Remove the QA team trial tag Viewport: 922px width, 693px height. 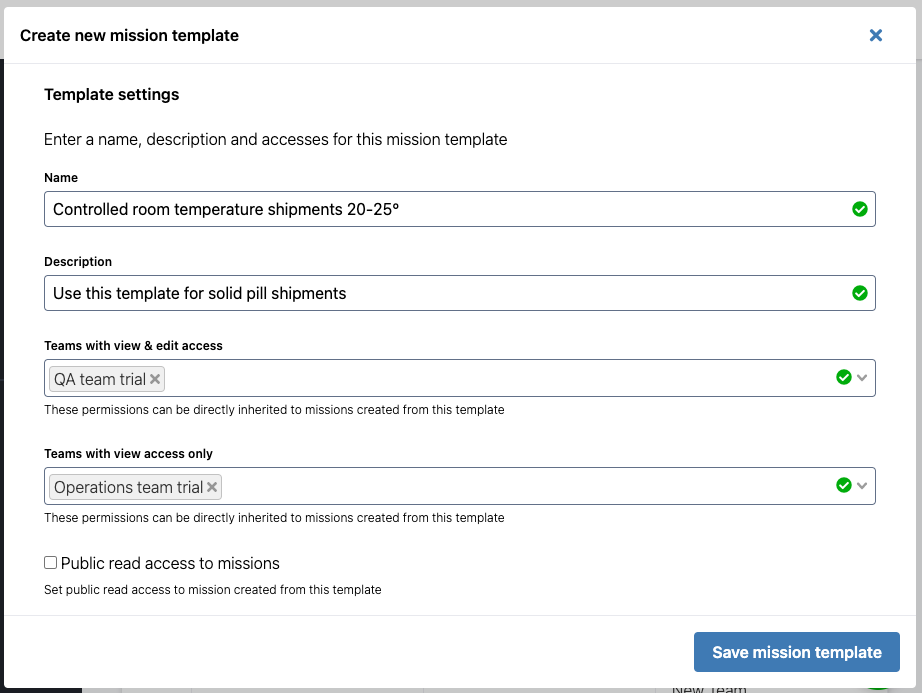155,379
